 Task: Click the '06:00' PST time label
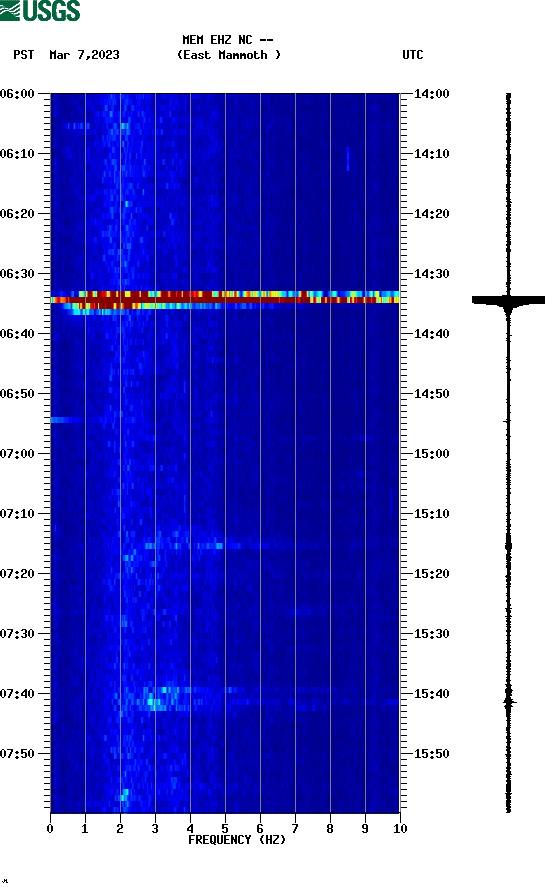pos(18,94)
